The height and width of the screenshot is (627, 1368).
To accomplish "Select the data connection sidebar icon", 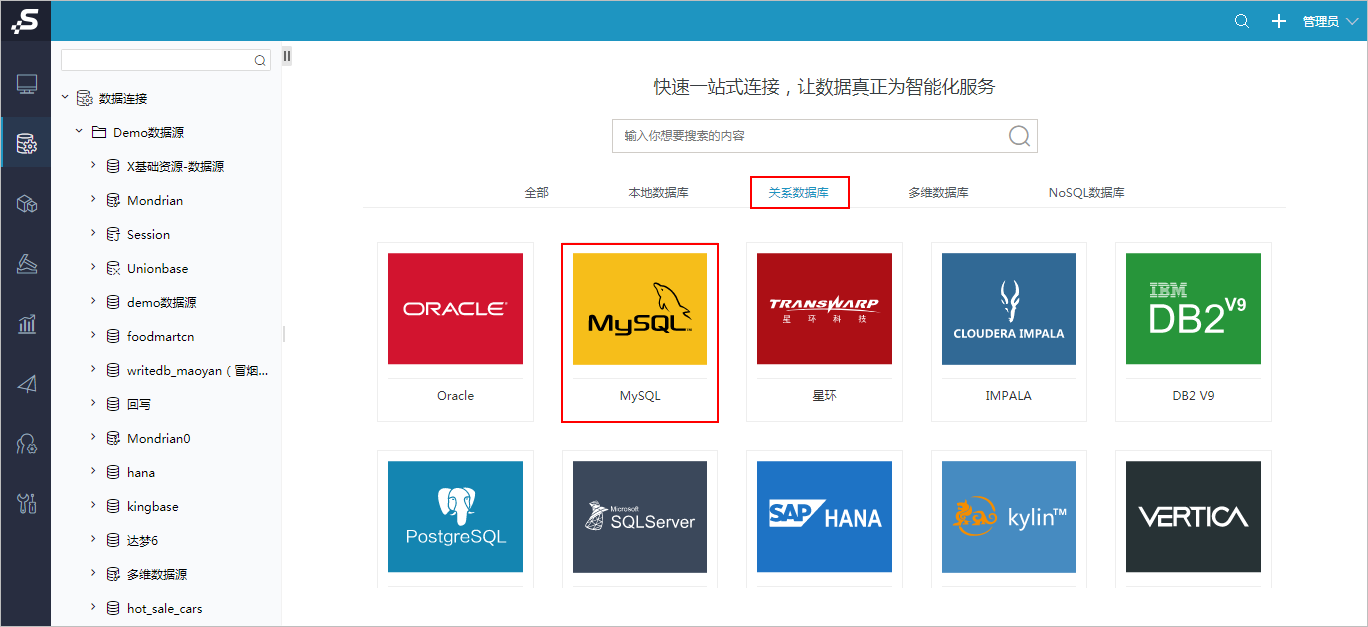I will [x=27, y=145].
